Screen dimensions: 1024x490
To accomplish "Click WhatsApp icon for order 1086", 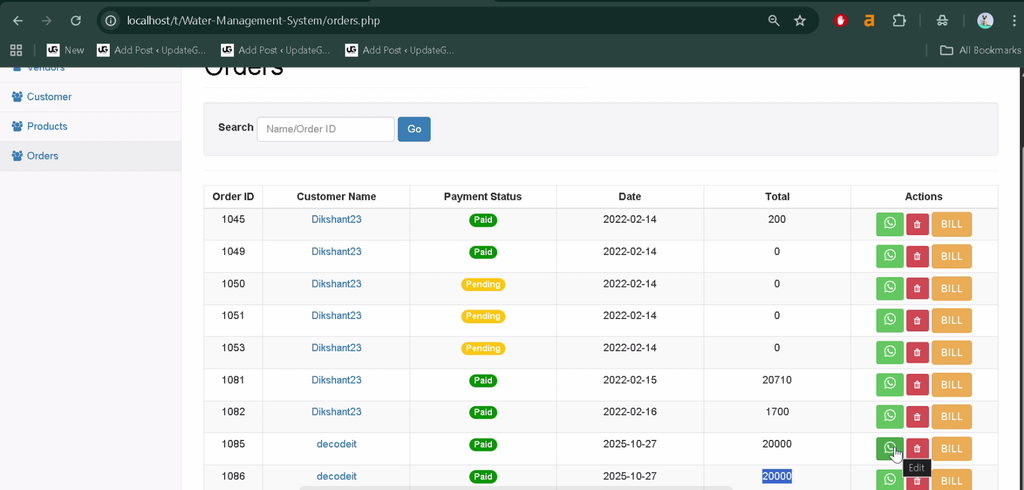I will pos(889,480).
